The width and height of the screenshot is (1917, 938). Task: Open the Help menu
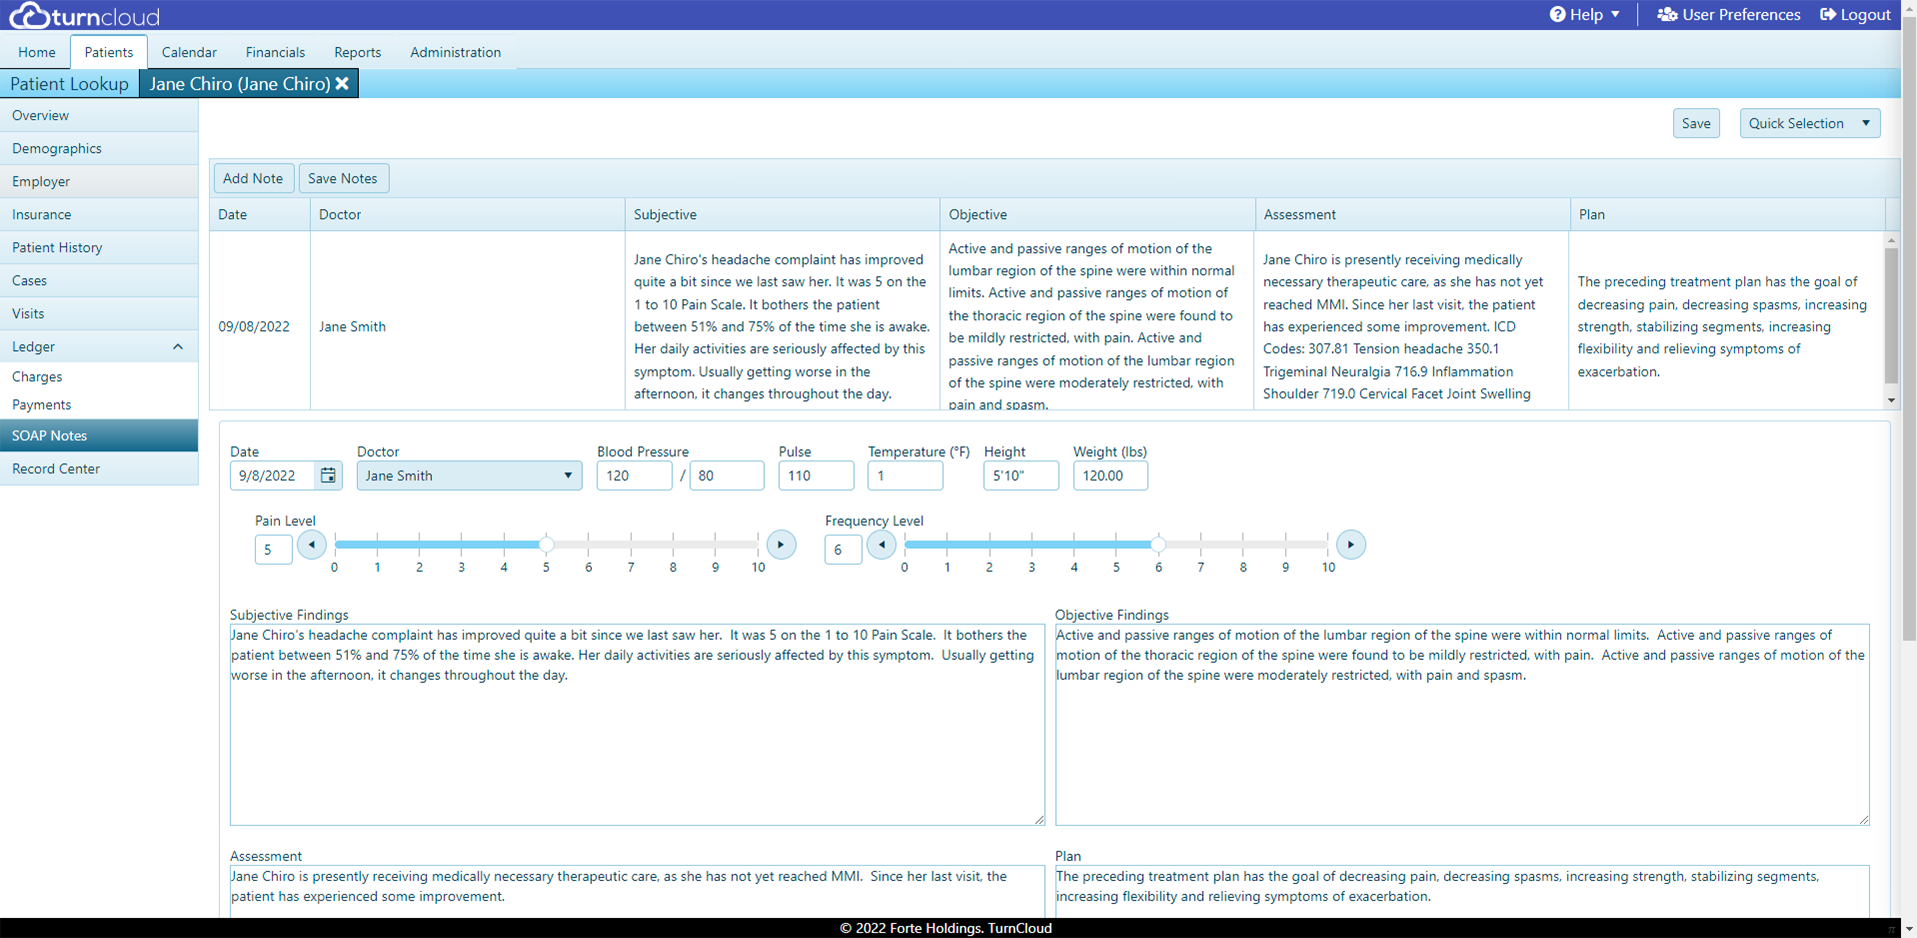click(1585, 15)
